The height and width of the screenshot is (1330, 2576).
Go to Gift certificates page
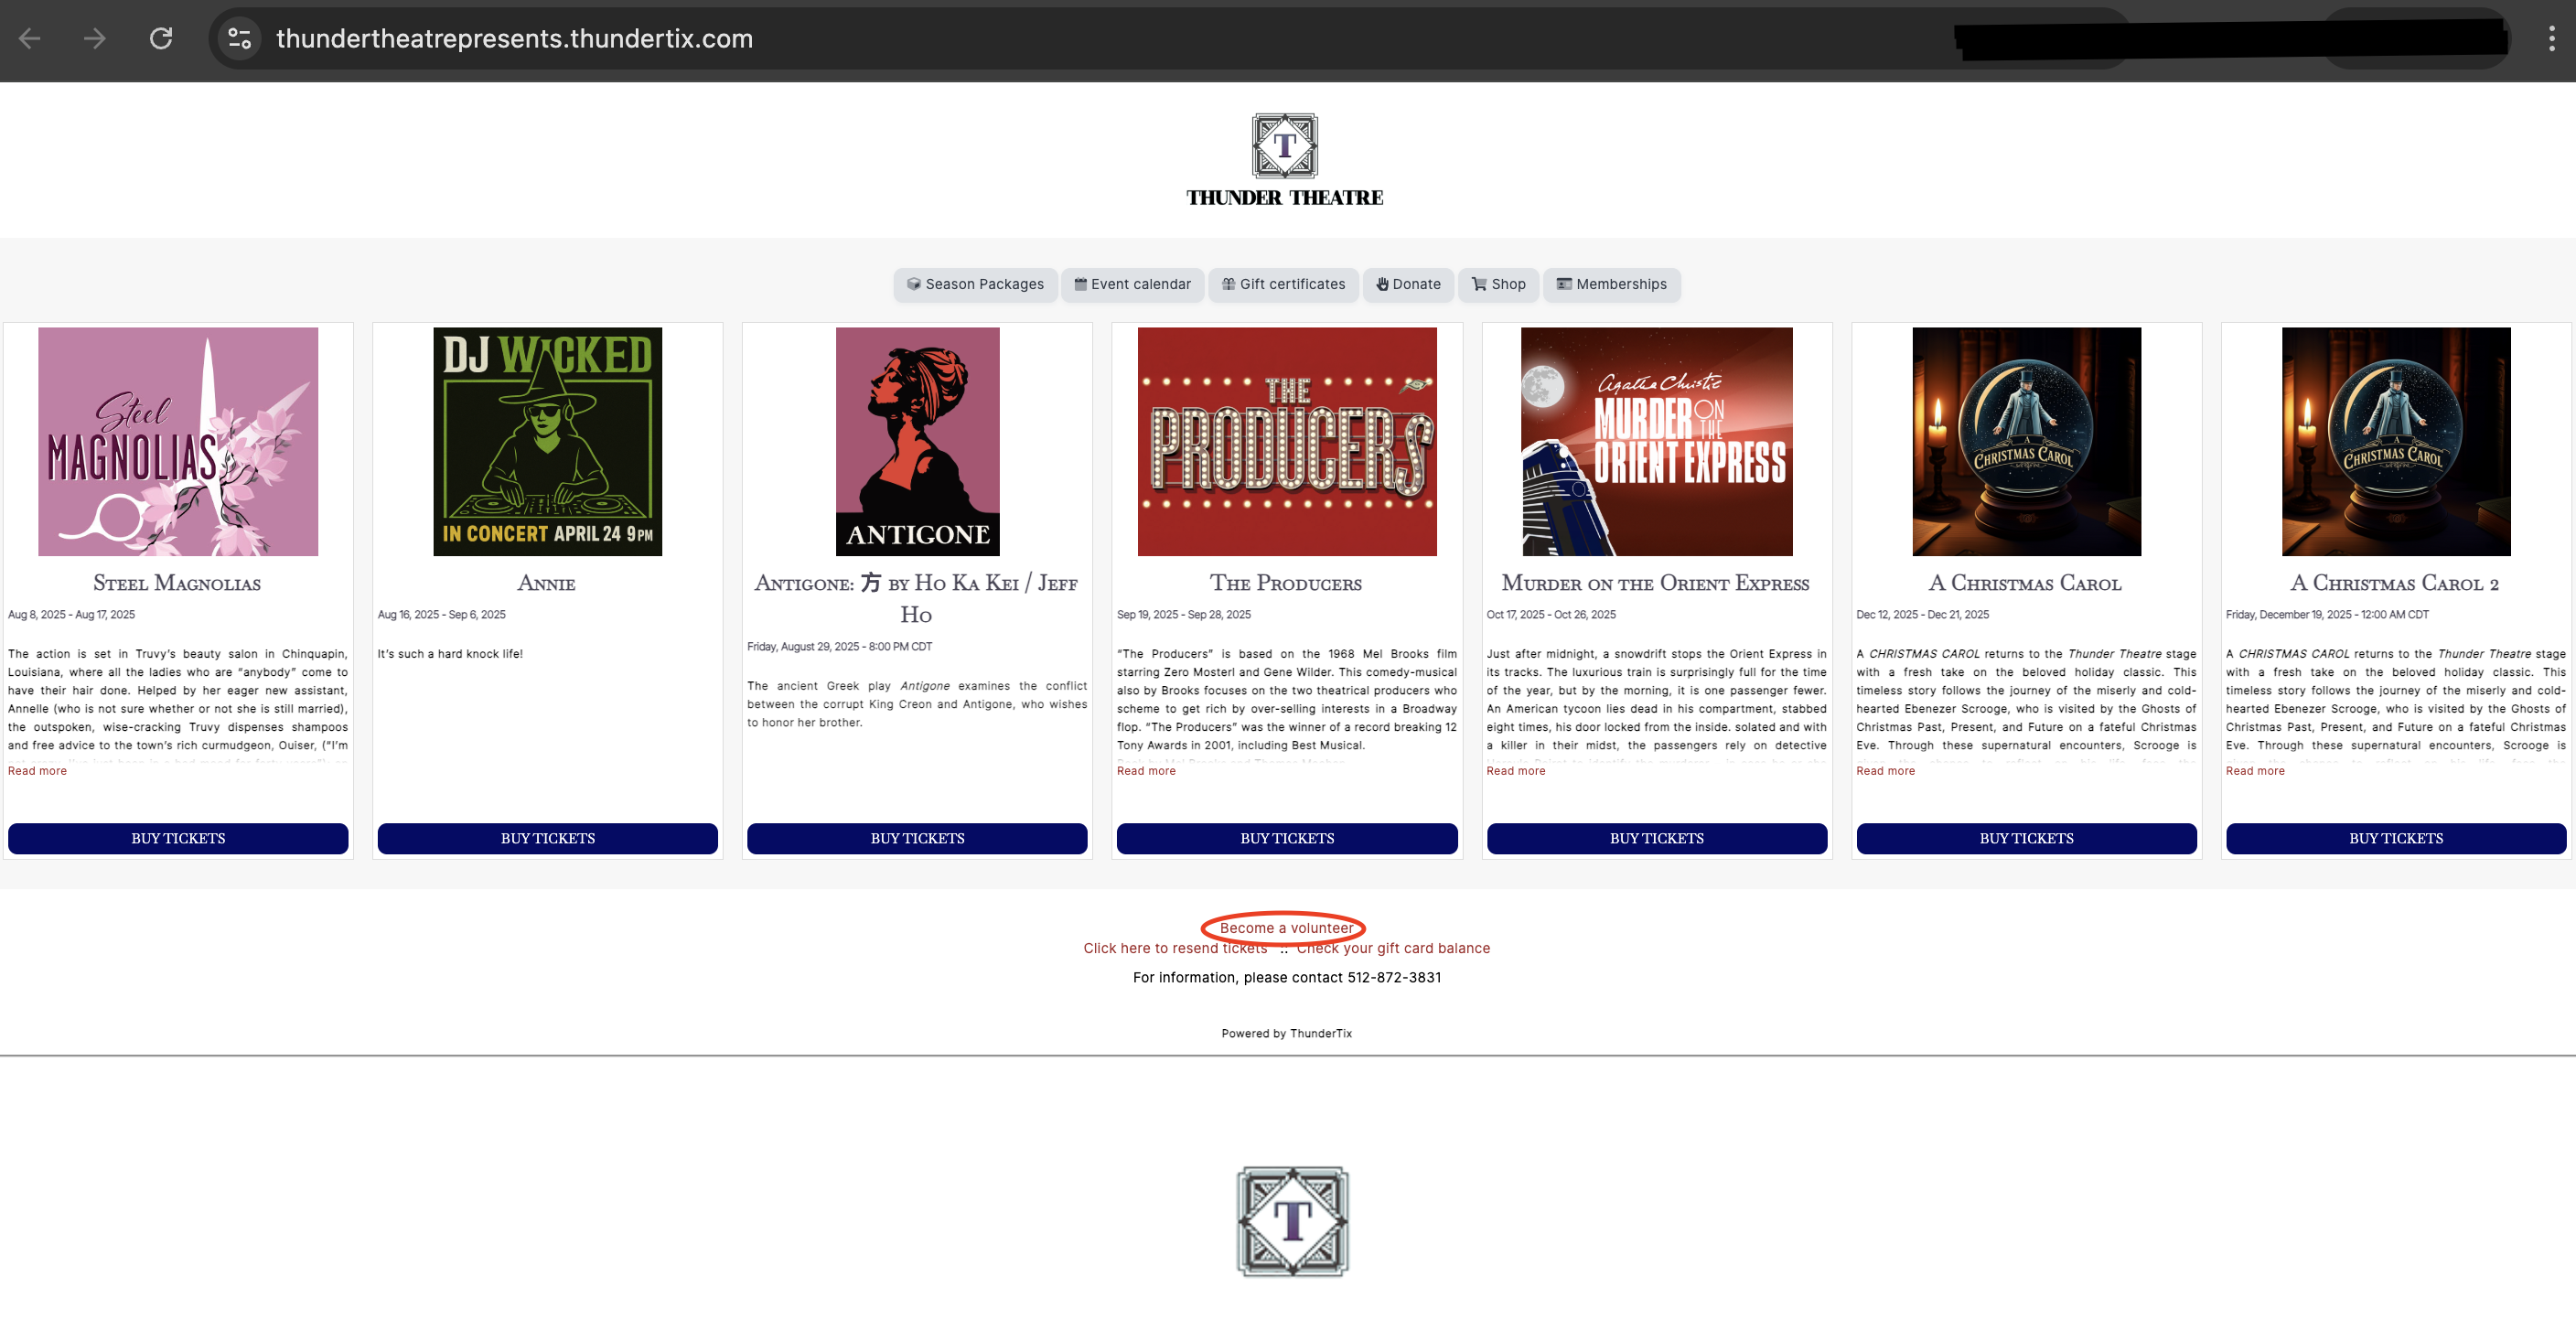(1283, 284)
